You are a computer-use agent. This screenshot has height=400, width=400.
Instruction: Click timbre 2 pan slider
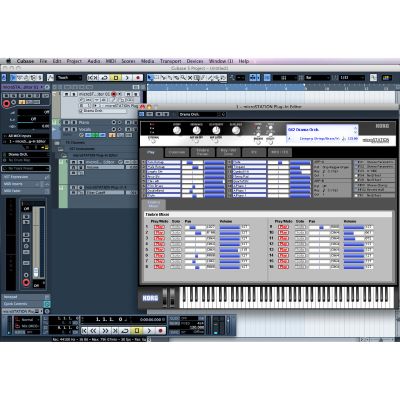coord(195,233)
